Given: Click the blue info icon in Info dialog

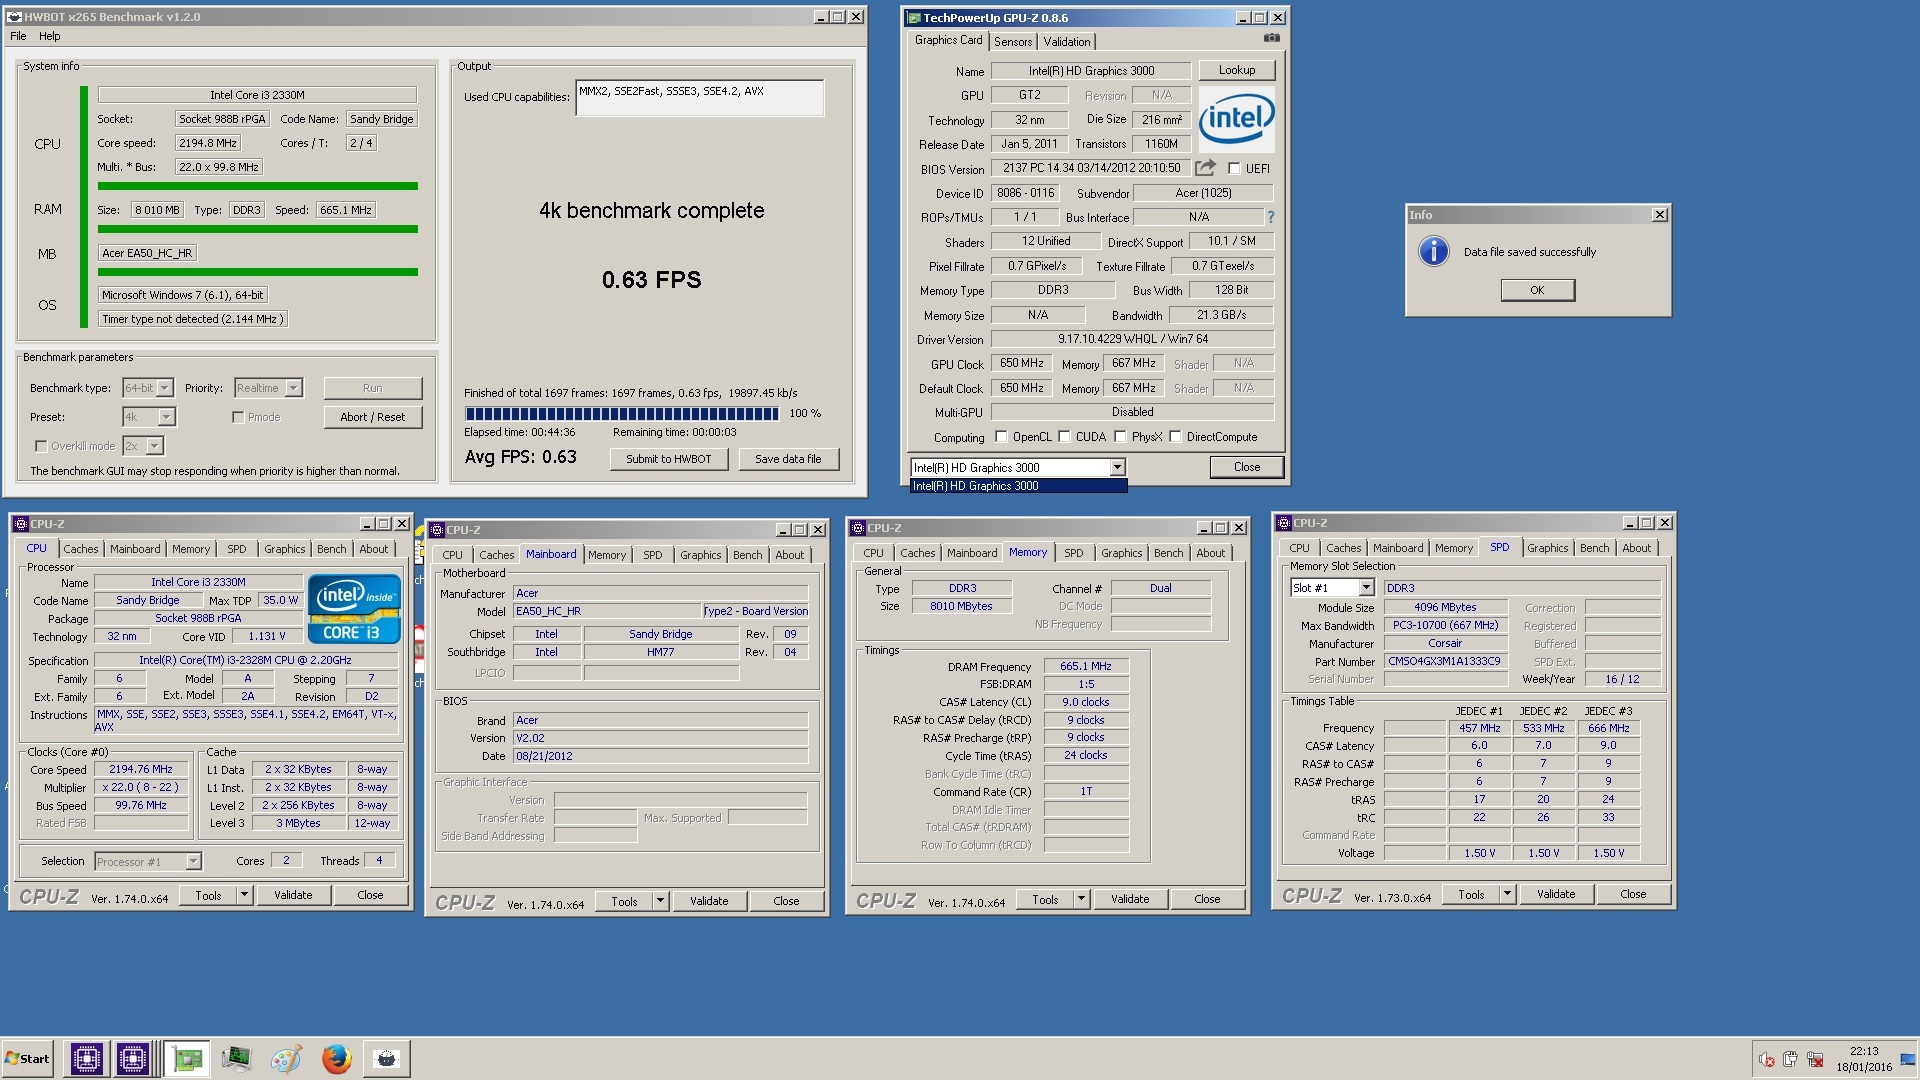Looking at the screenshot, I should coord(1433,251).
